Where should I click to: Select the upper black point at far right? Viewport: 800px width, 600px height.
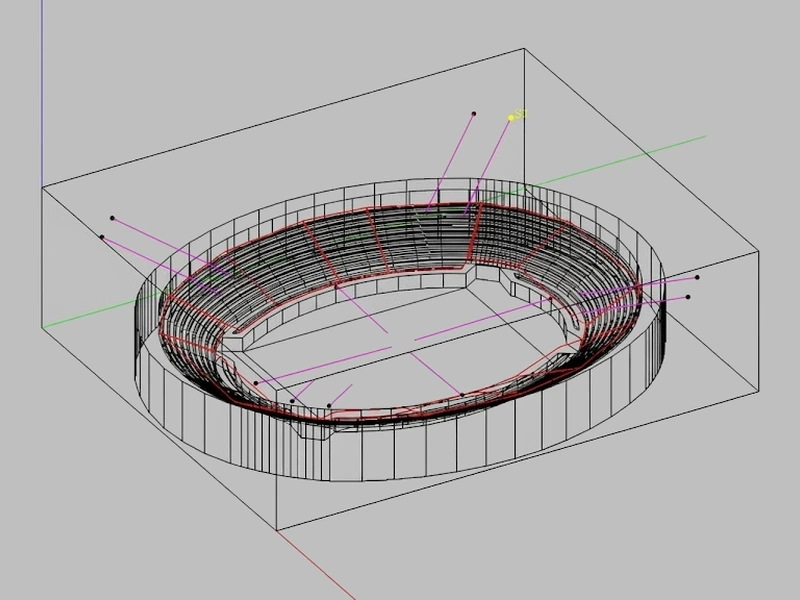coord(697,278)
